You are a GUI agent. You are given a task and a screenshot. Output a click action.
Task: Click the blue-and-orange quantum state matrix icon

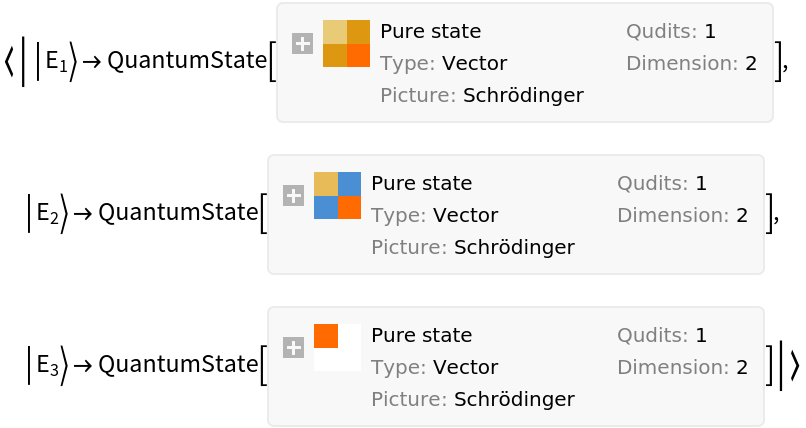(x=337, y=196)
